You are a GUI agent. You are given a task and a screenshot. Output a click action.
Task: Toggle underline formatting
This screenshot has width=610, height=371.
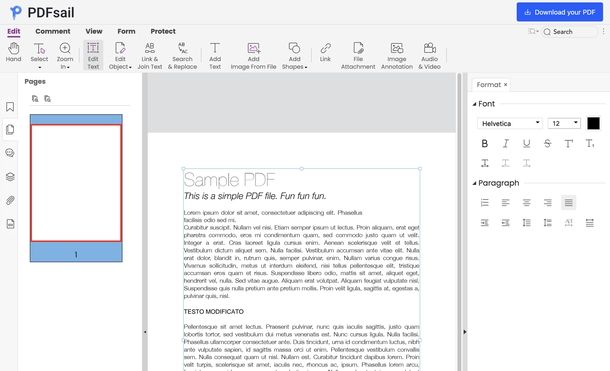click(x=526, y=144)
